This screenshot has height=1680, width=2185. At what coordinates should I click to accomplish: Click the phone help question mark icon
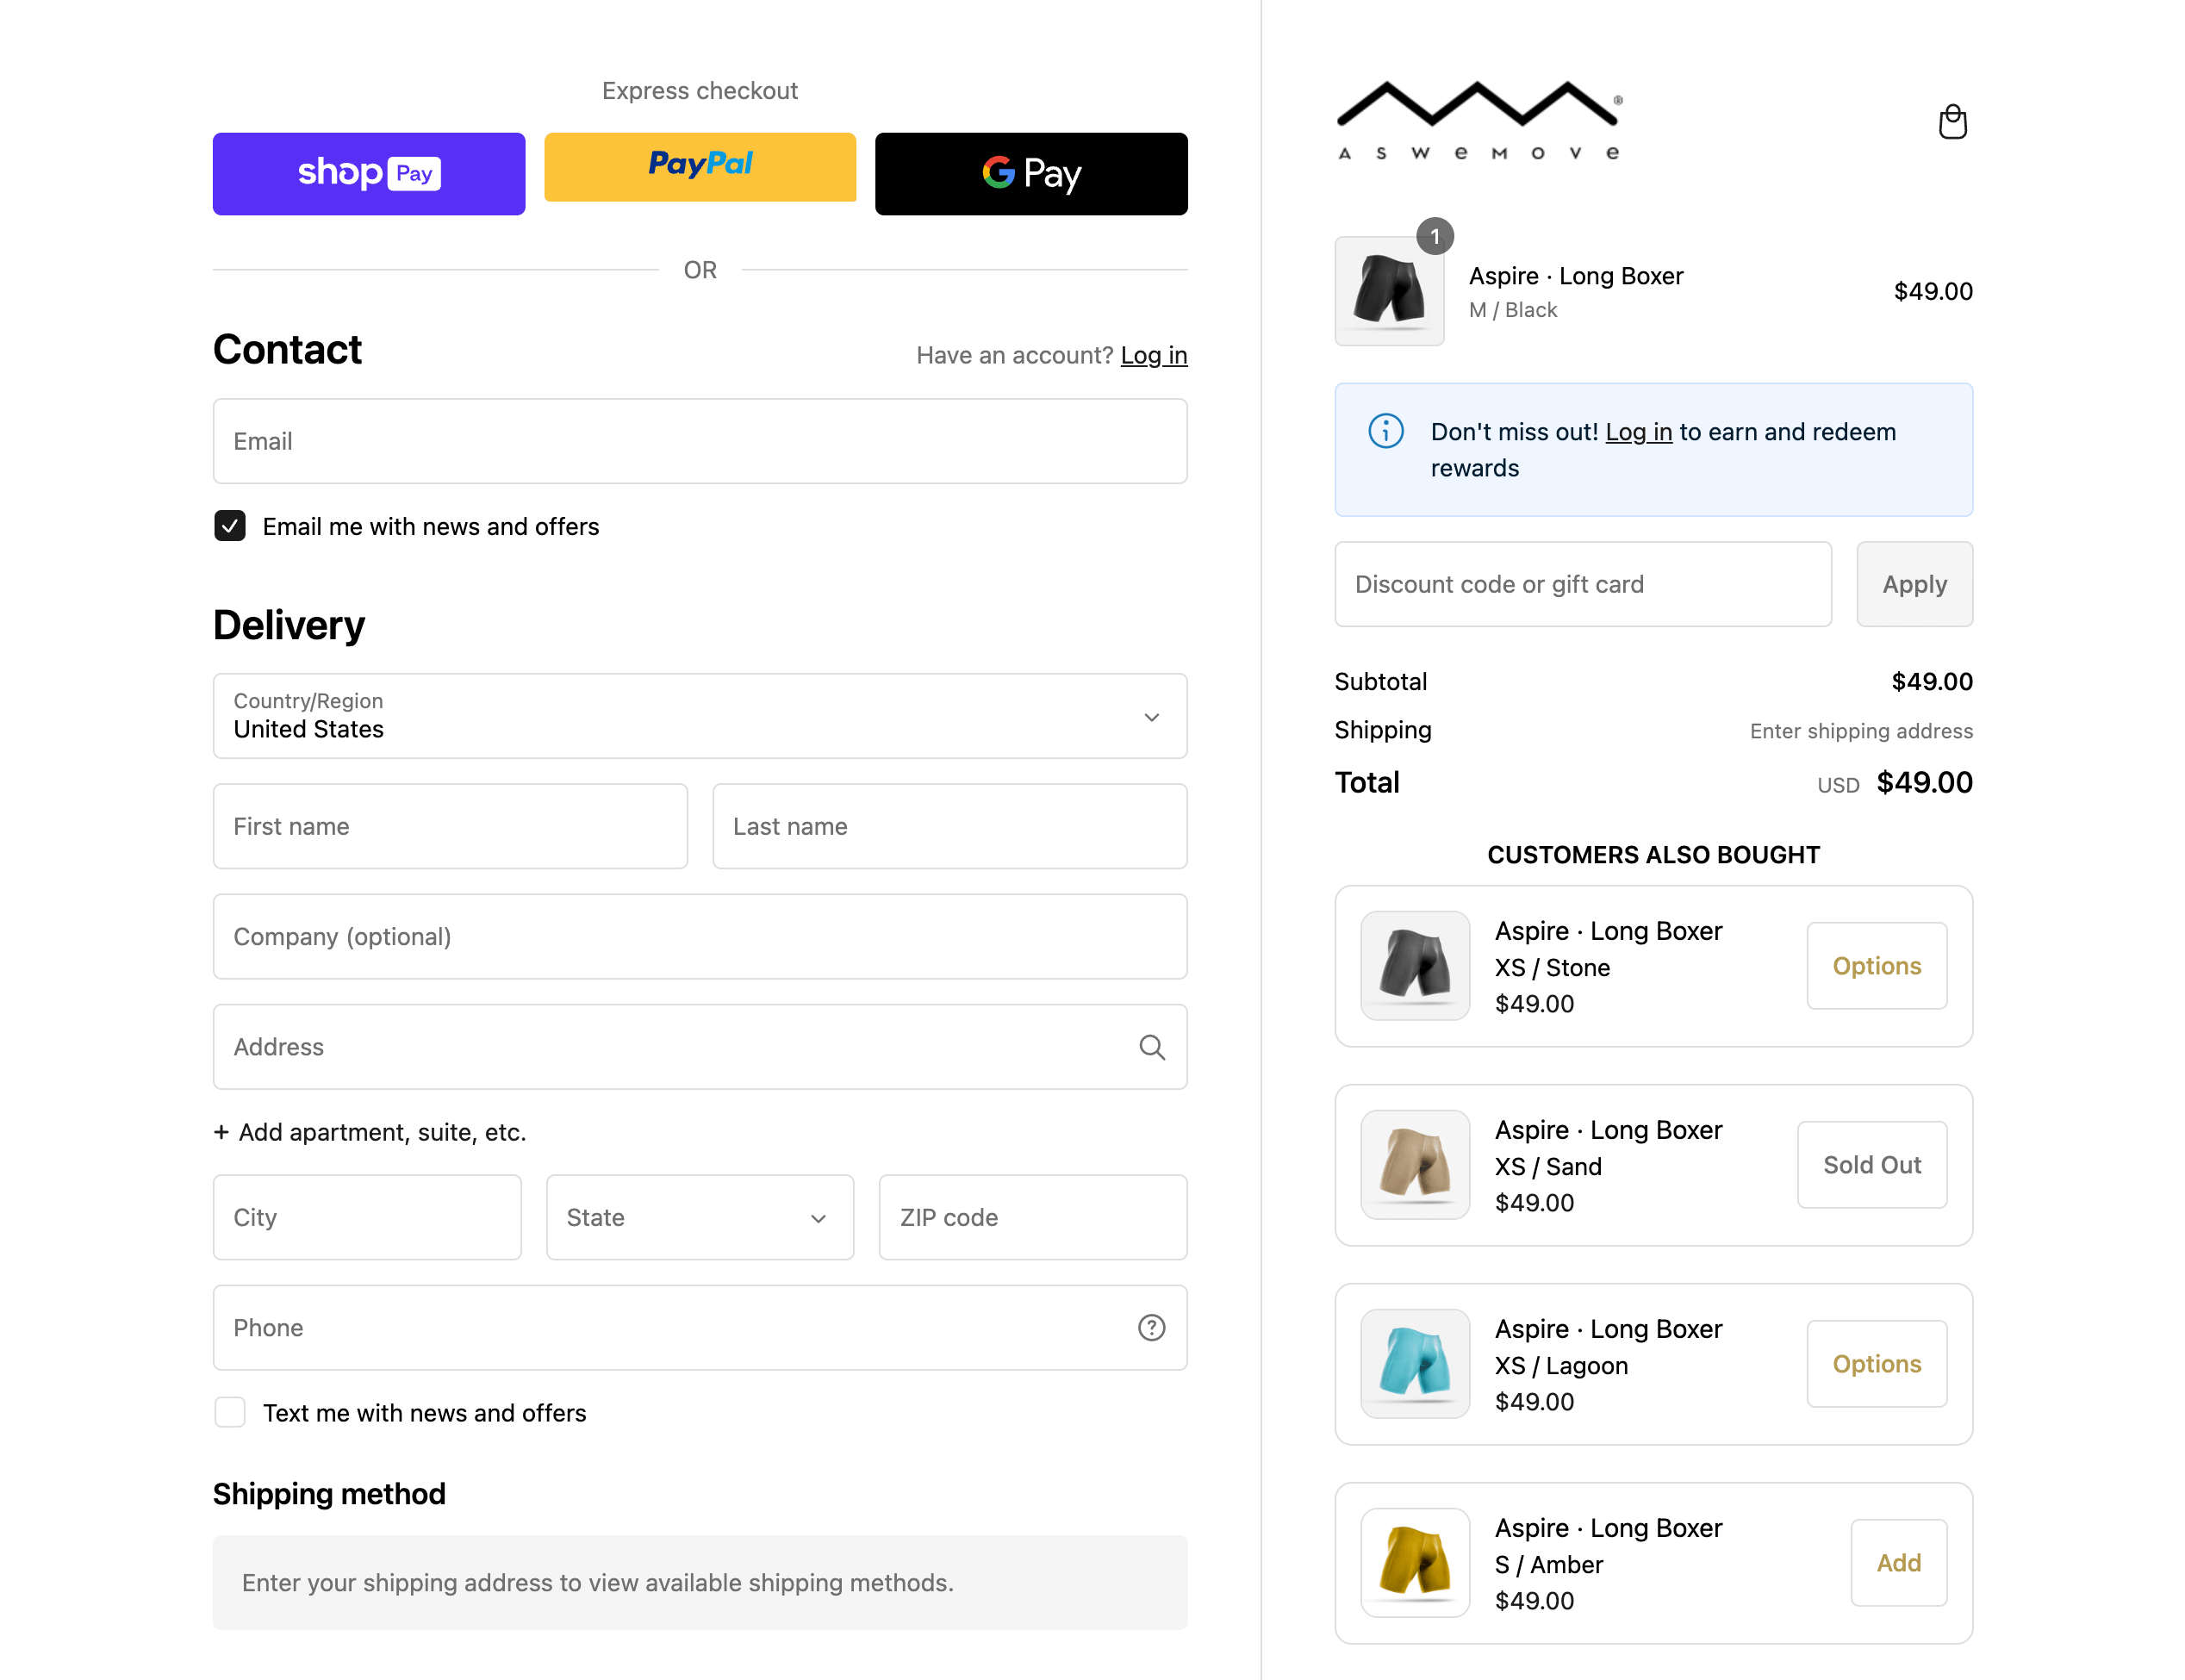point(1152,1327)
